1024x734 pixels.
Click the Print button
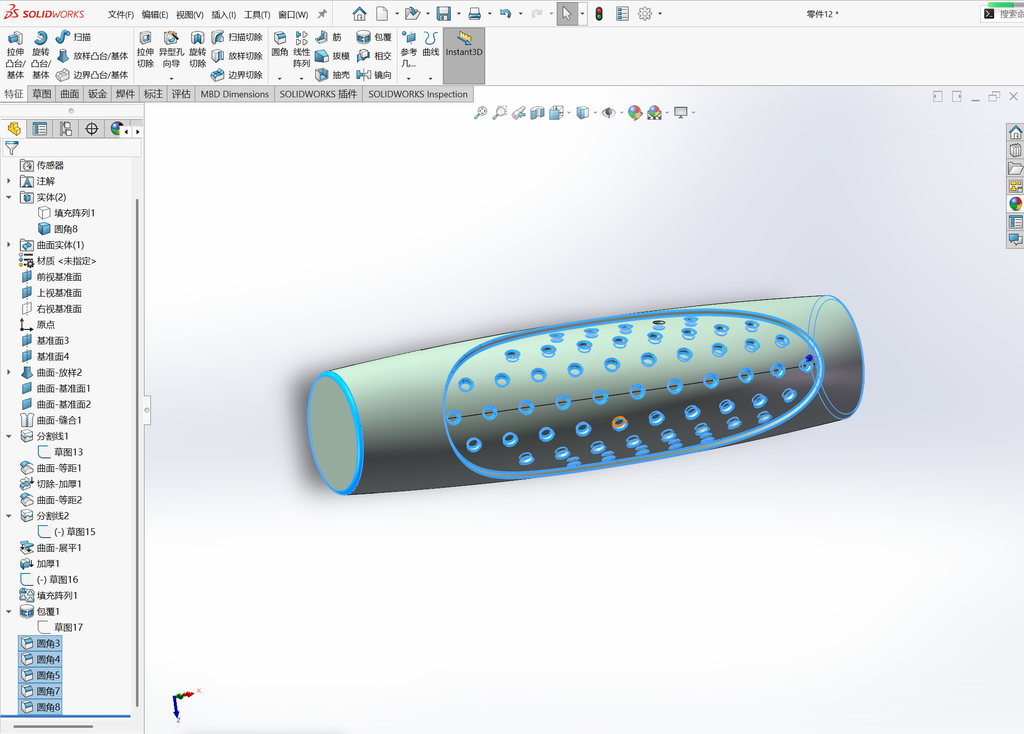(x=475, y=14)
